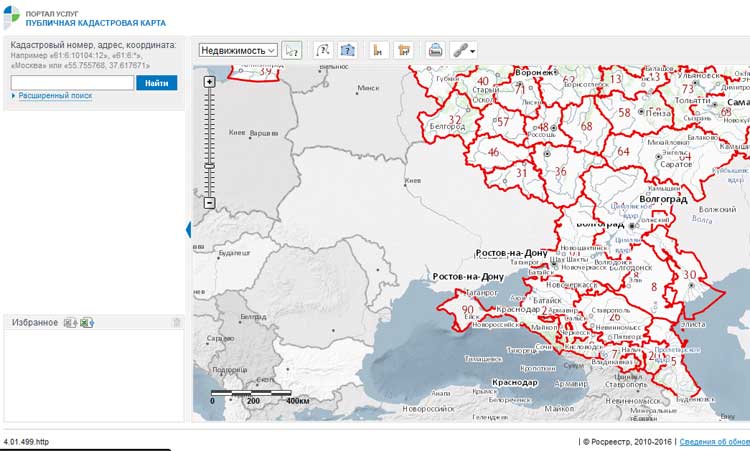Click the green Excel export icon in Избранное
Screen dimensions: 750x451
click(x=87, y=323)
